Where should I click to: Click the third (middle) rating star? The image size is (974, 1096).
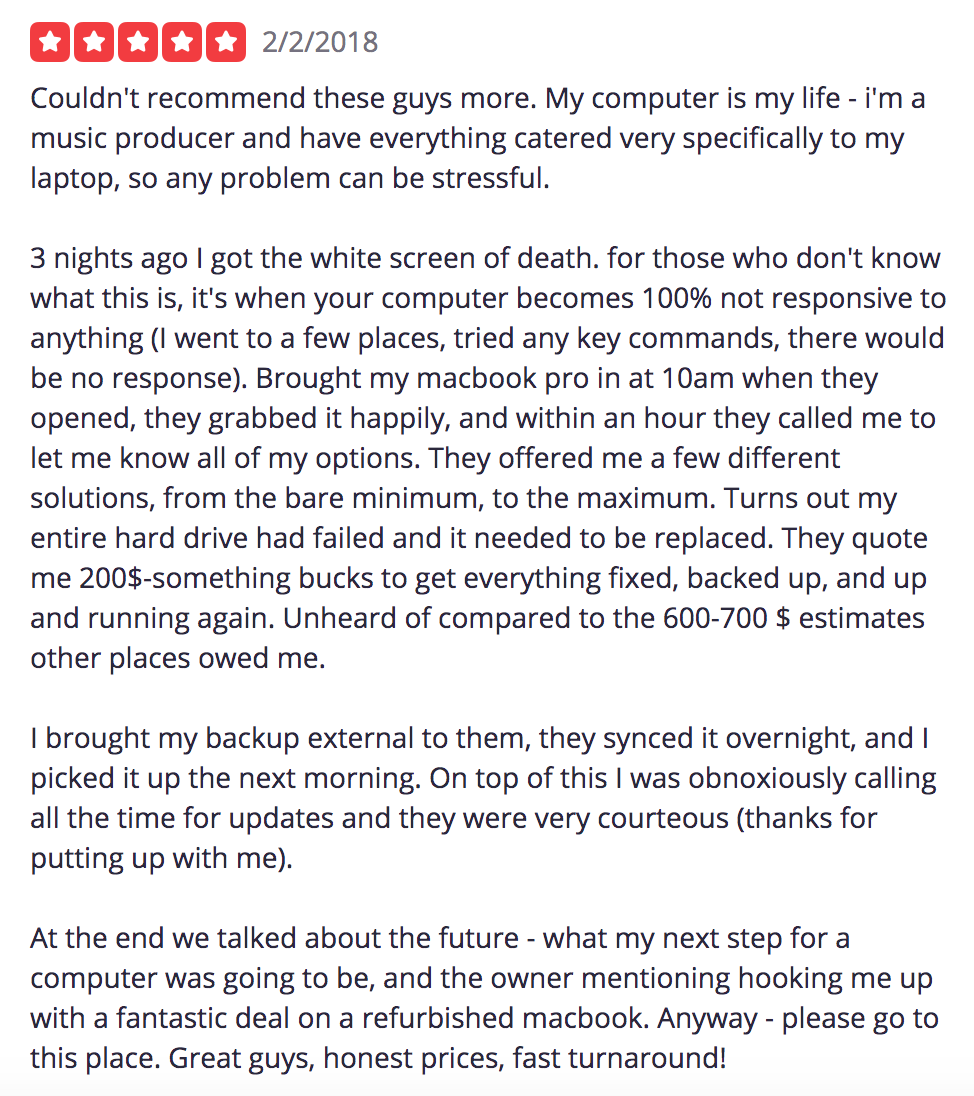[138, 42]
